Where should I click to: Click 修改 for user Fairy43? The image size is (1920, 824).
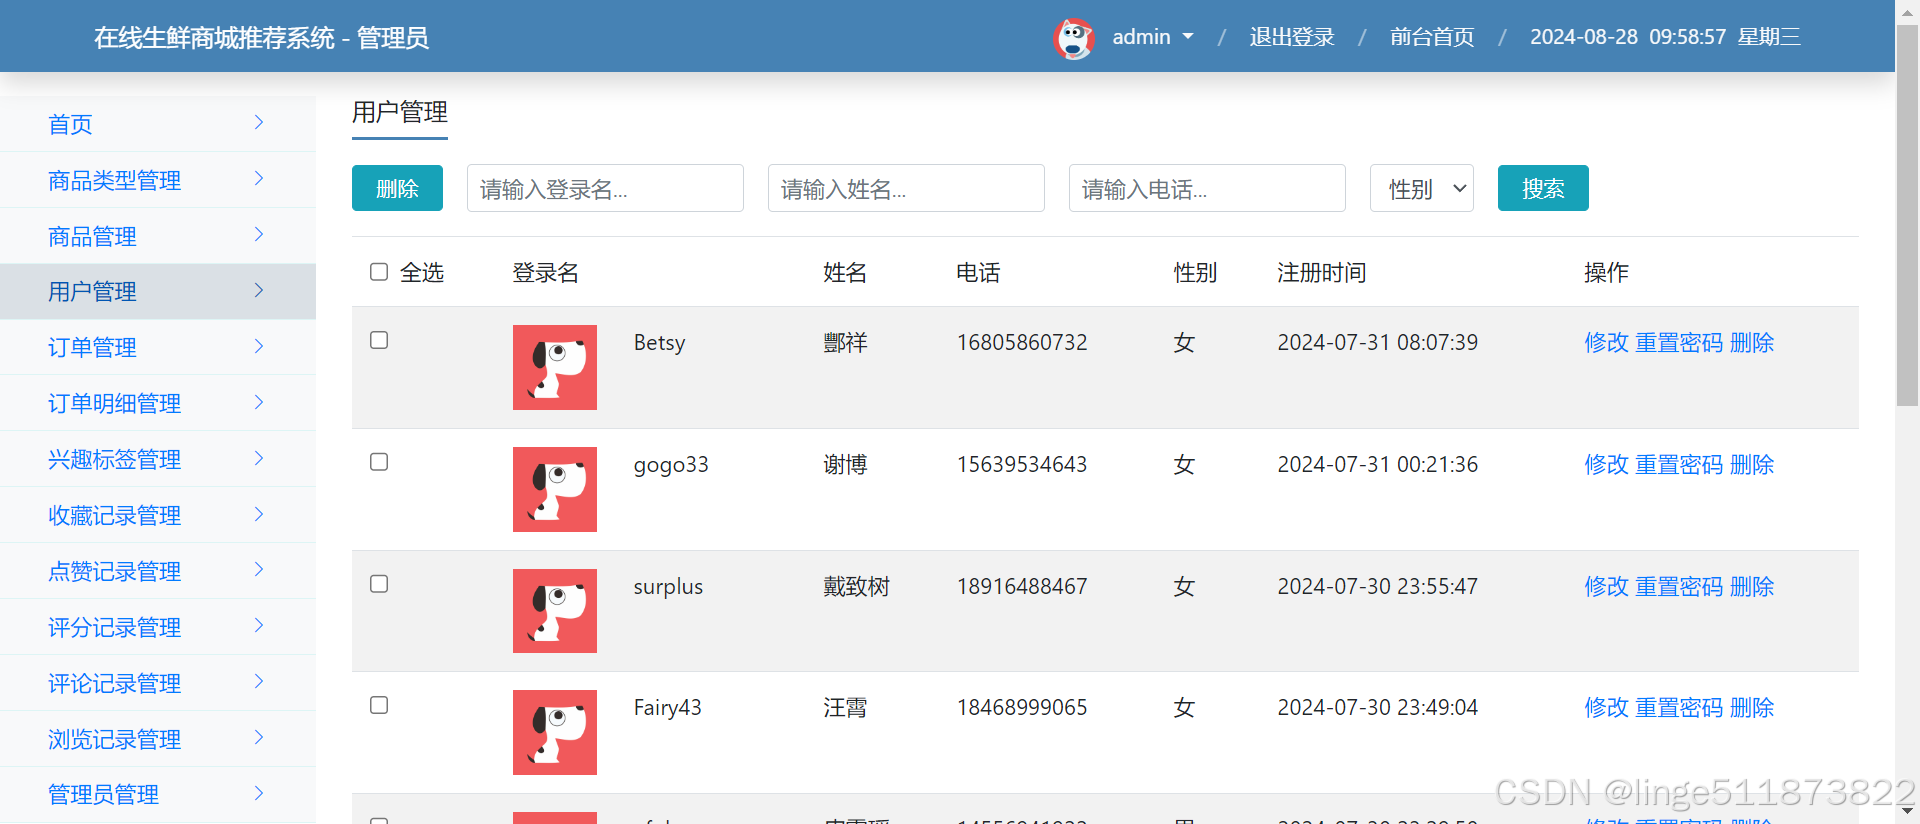click(1607, 707)
